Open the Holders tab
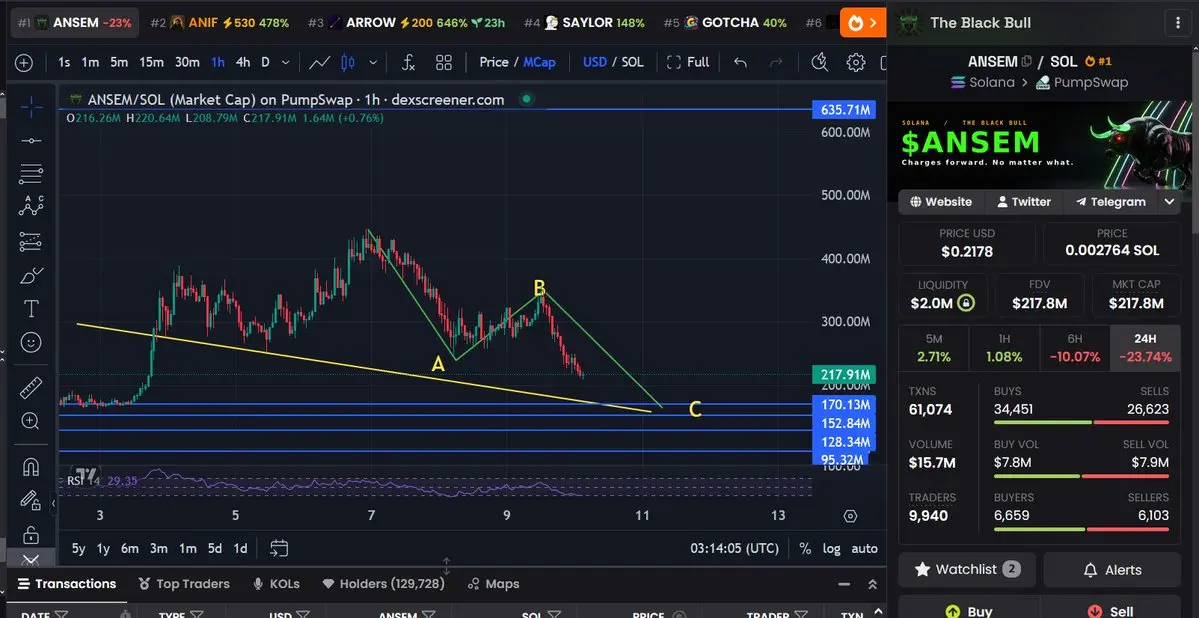The height and width of the screenshot is (618, 1199). [382, 584]
